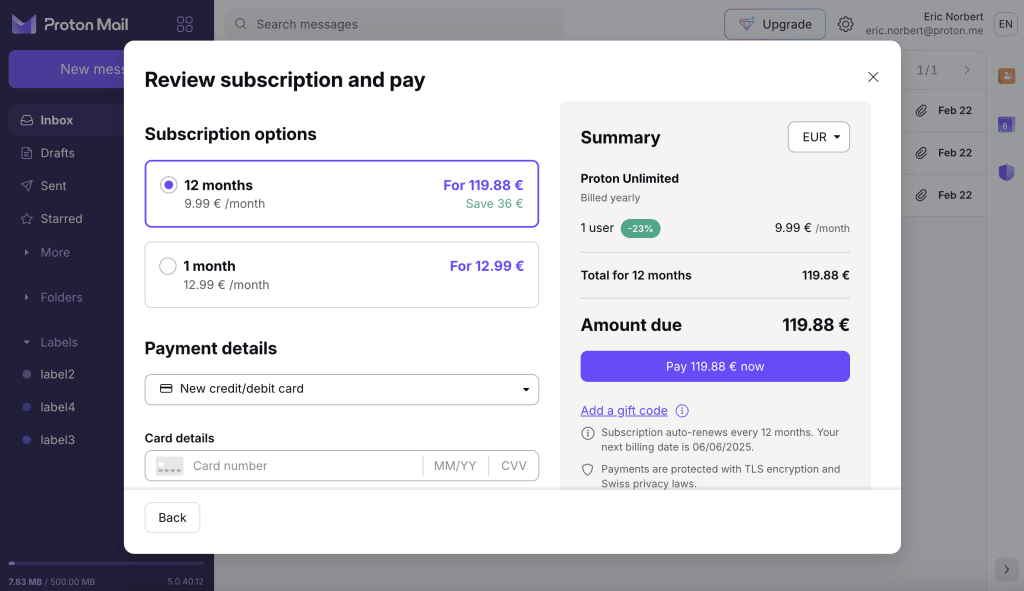This screenshot has height=591, width=1024.
Task: Click Pay 119.88 € now button
Action: (x=715, y=366)
